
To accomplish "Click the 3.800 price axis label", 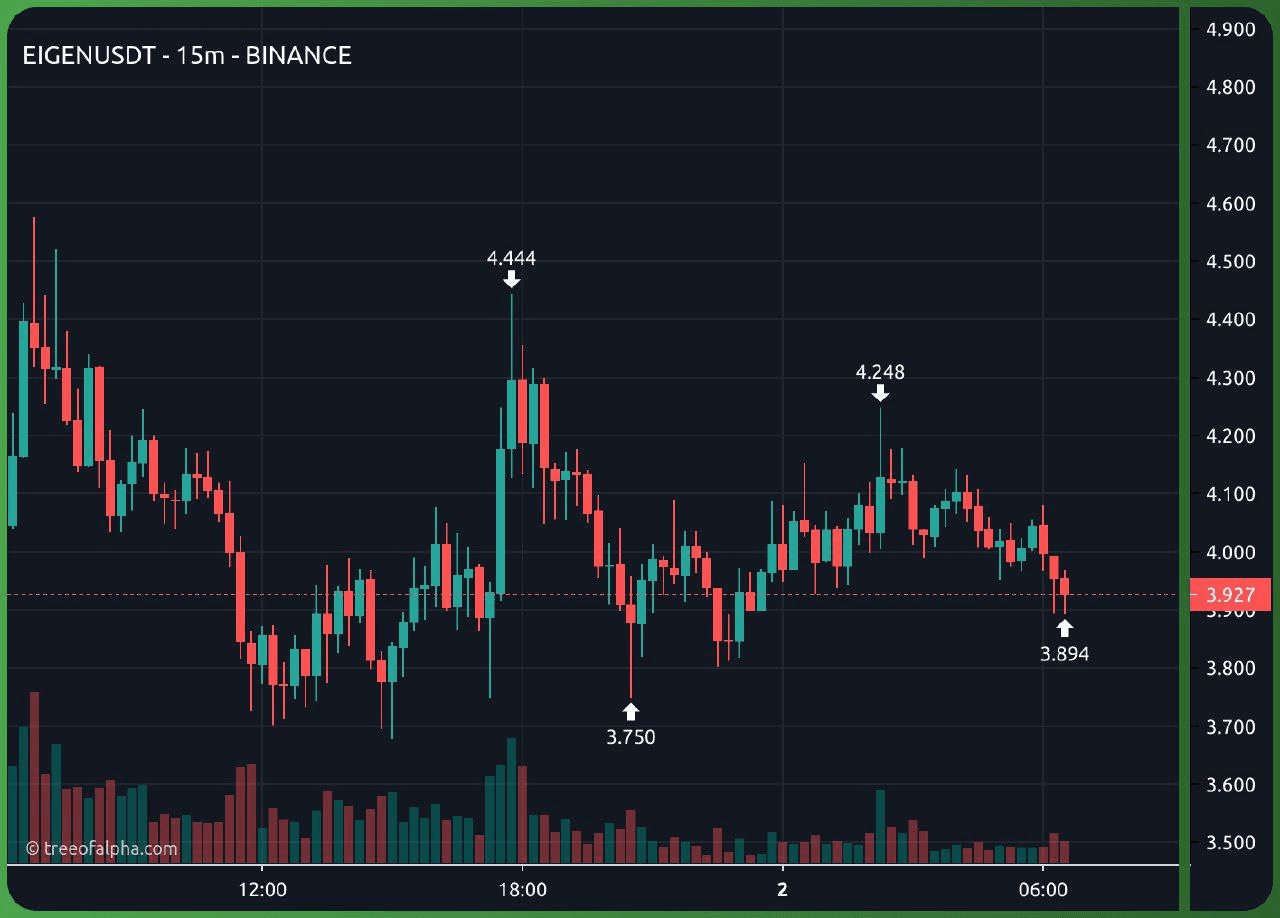I will pos(1231,668).
